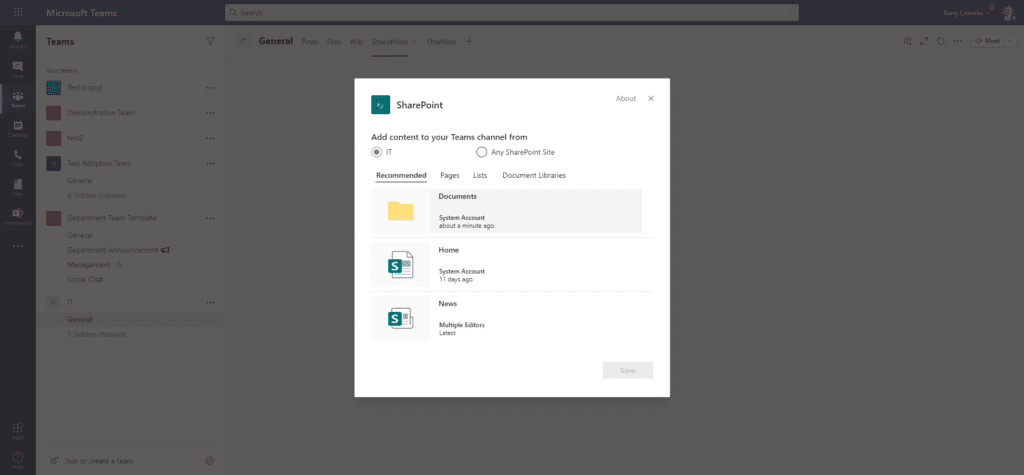1024x475 pixels.
Task: Open Activity in the left rail
Action: click(18, 38)
